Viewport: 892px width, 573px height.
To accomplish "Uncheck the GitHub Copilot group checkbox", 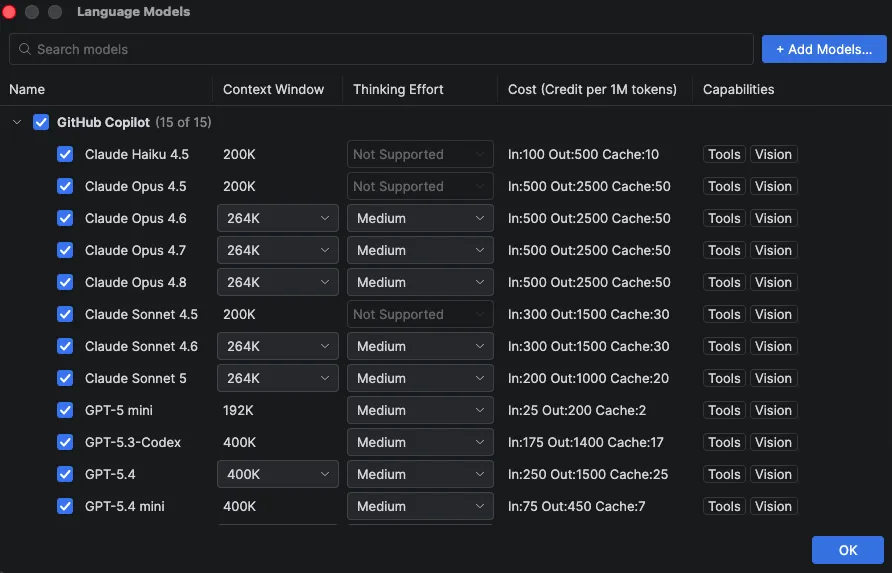I will [41, 122].
